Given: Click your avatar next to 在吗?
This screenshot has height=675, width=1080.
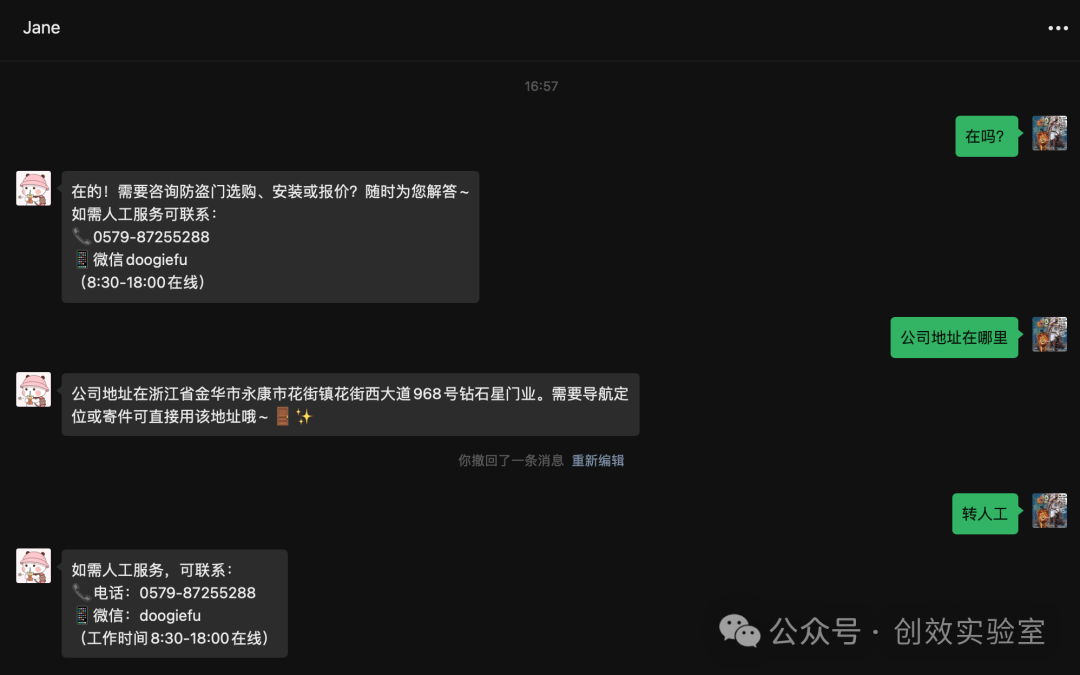Looking at the screenshot, I should tap(1049, 133).
